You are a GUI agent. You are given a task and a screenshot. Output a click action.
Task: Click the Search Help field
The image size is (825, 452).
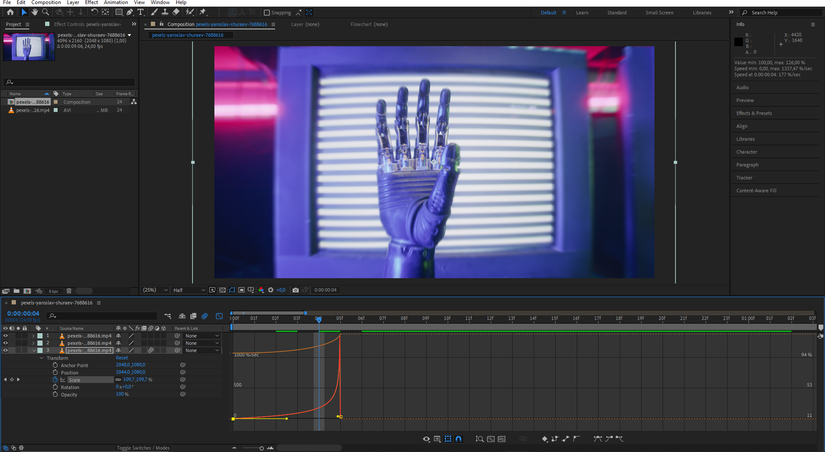coord(781,13)
